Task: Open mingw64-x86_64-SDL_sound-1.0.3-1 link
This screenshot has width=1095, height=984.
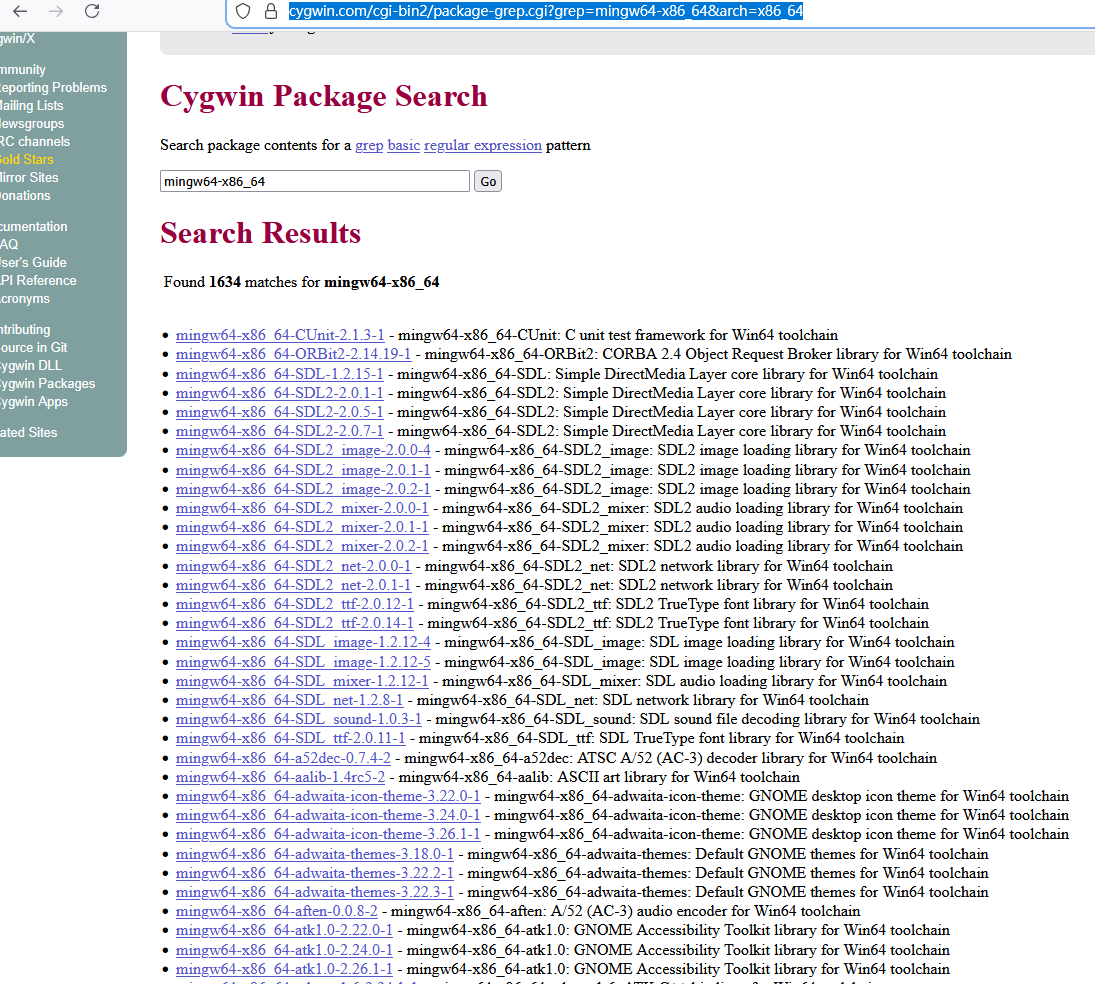Action: pos(299,719)
